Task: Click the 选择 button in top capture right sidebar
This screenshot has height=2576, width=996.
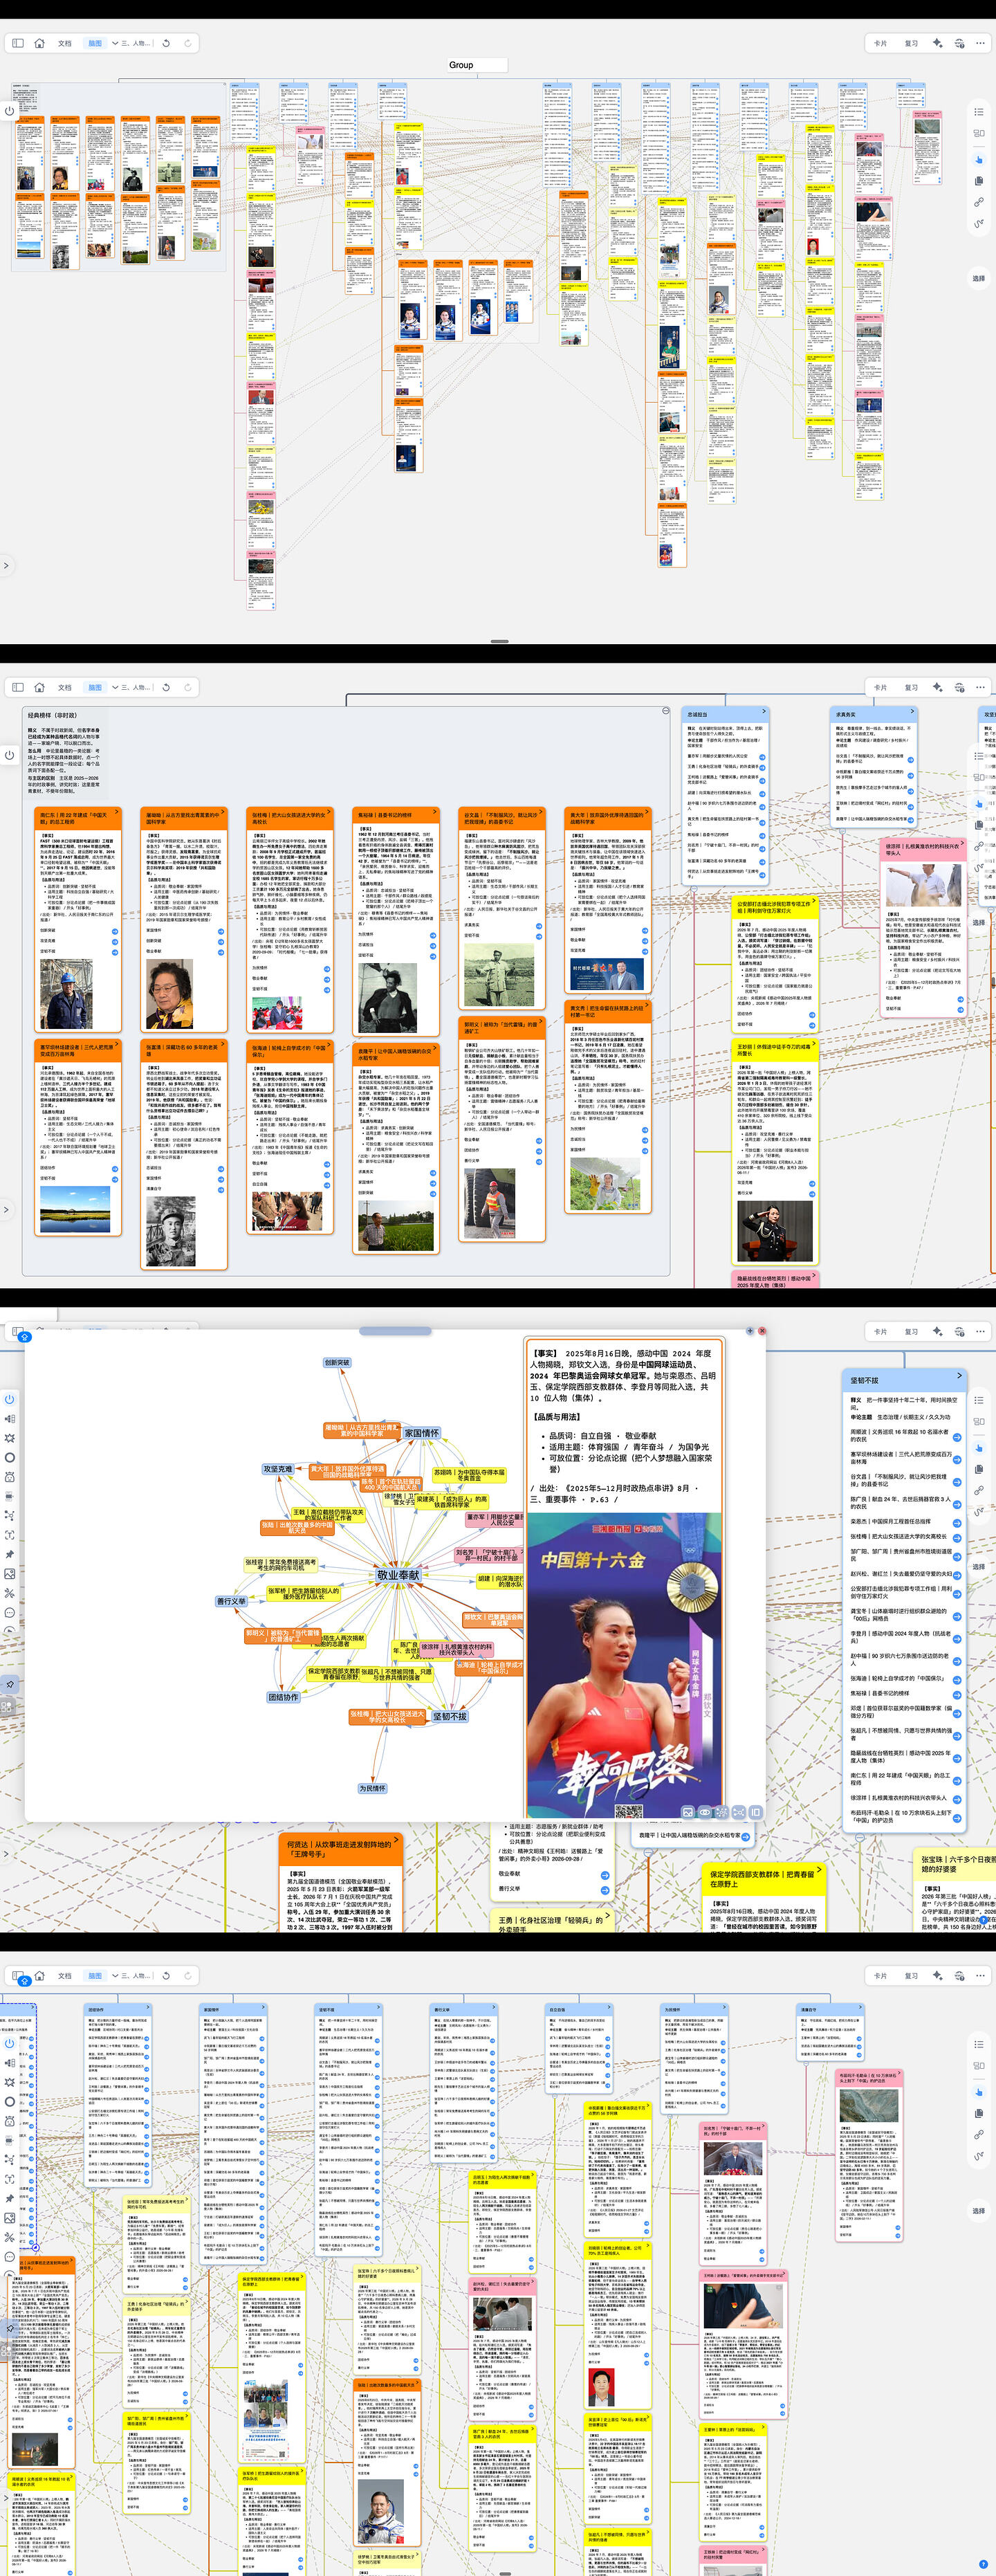Action: (x=979, y=278)
